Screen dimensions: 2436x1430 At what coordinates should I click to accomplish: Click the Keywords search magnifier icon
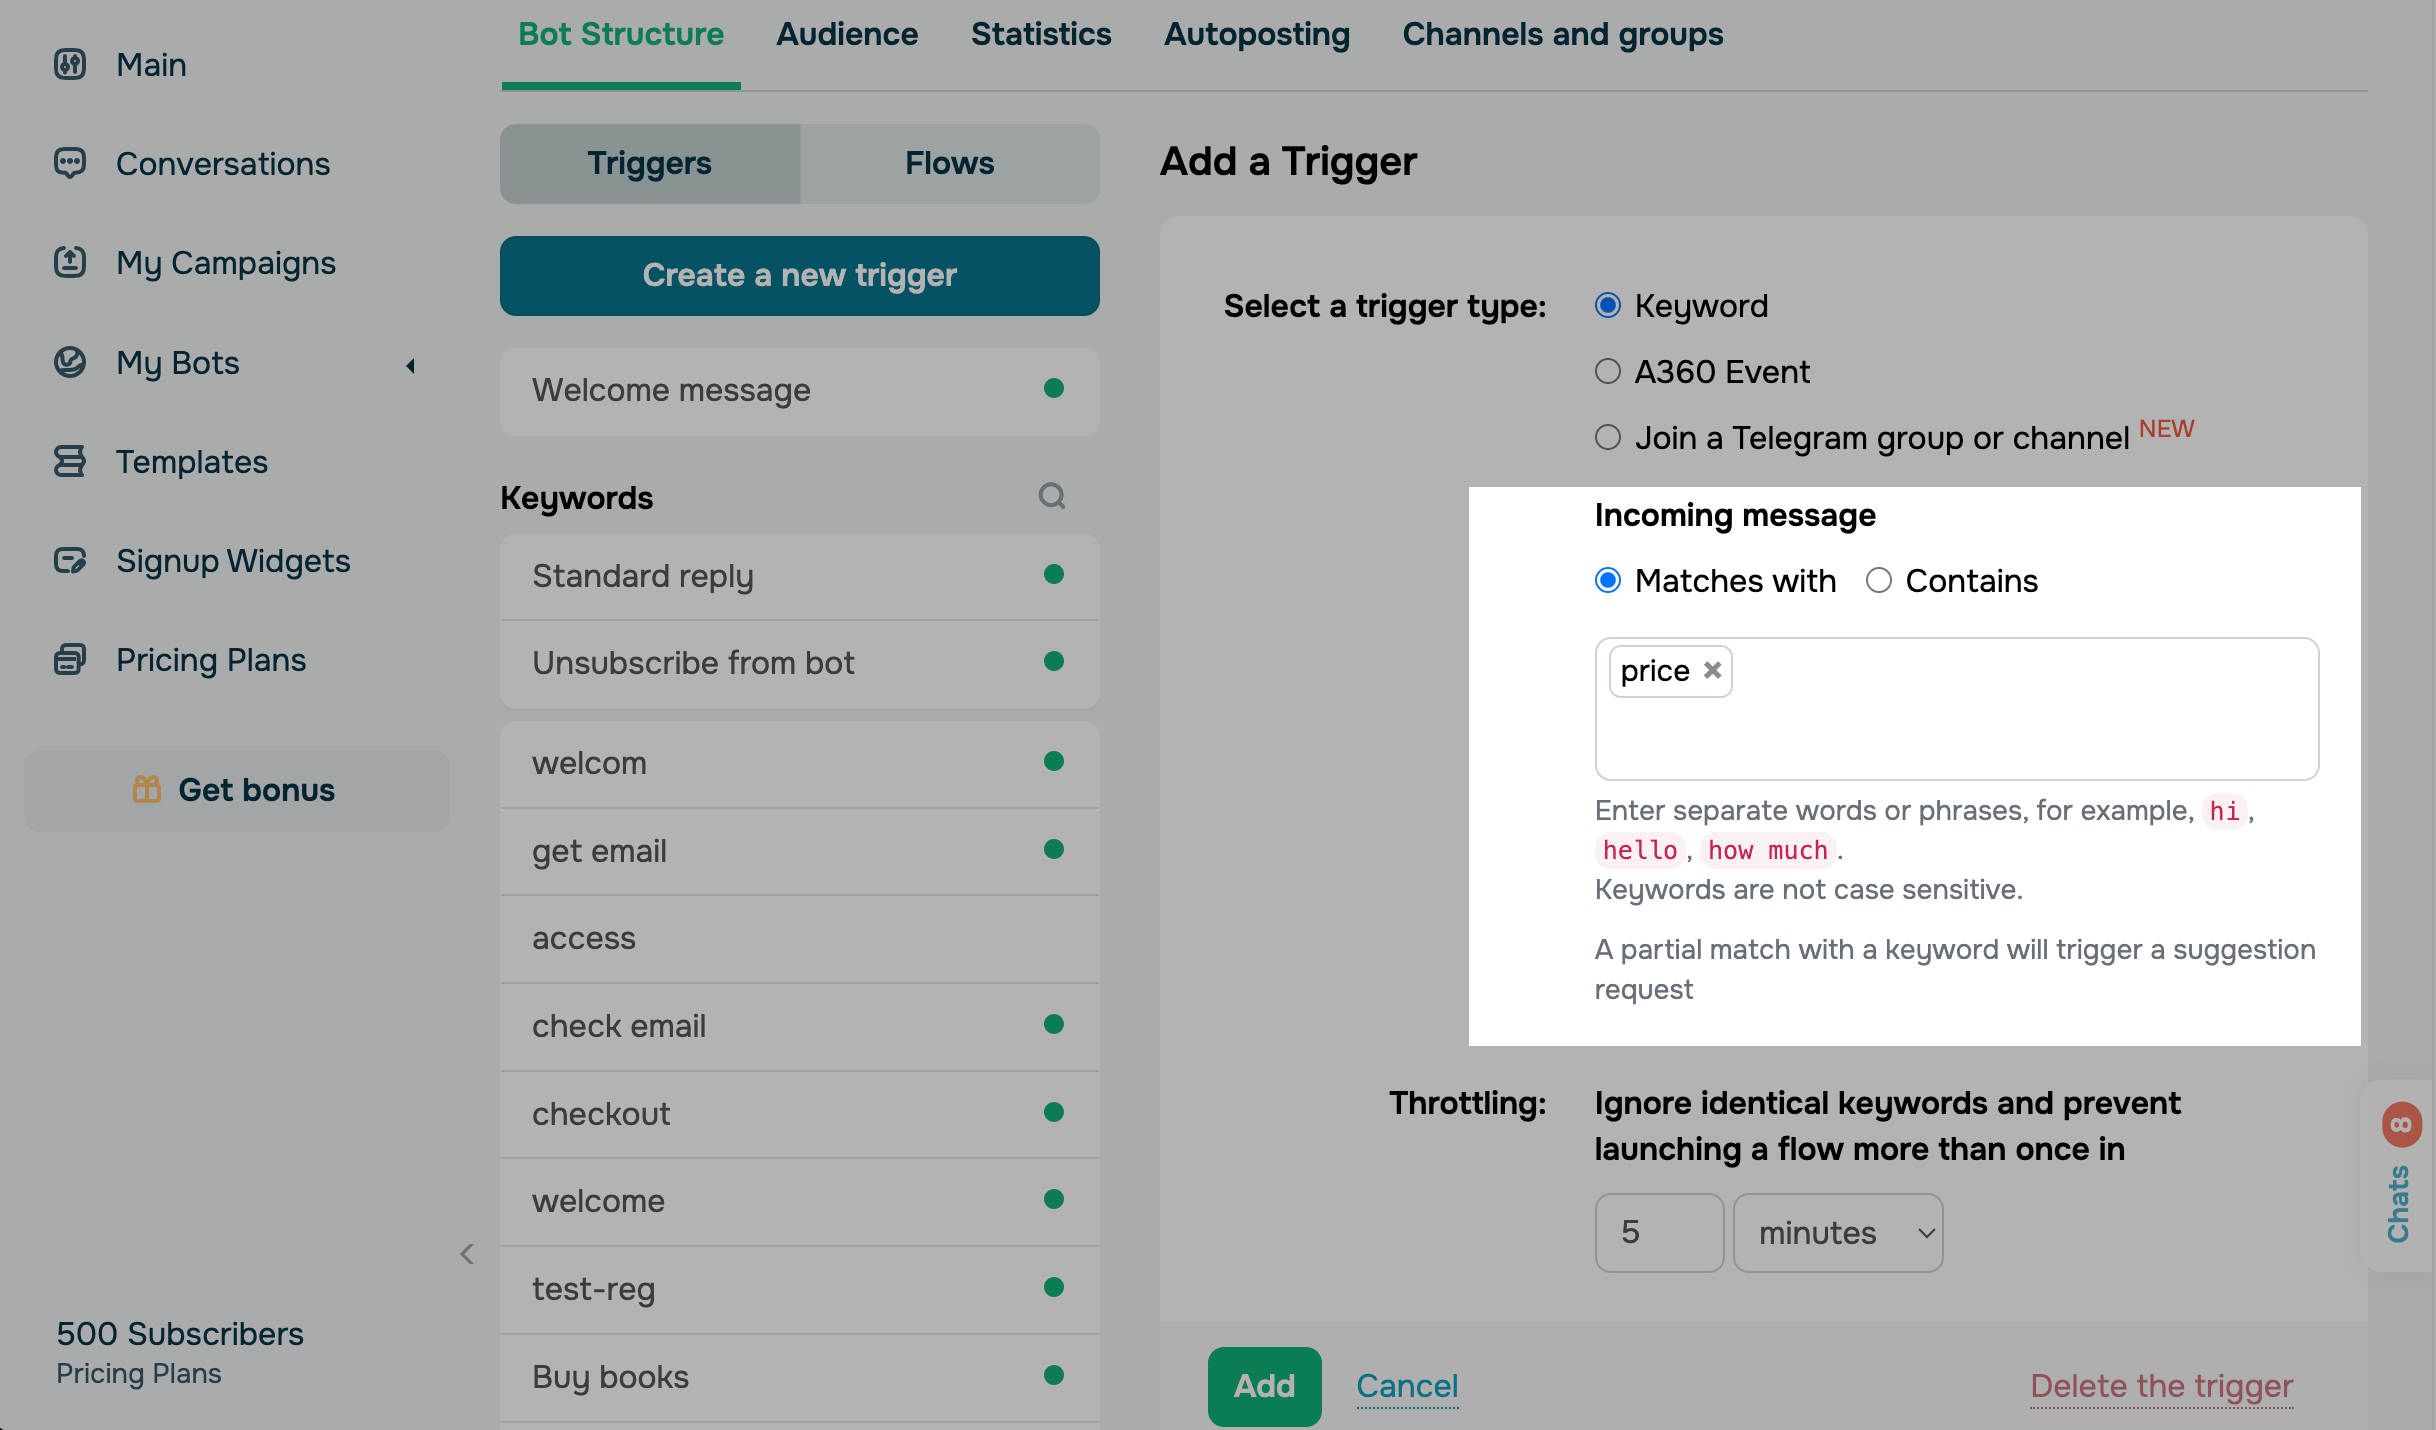(x=1051, y=496)
